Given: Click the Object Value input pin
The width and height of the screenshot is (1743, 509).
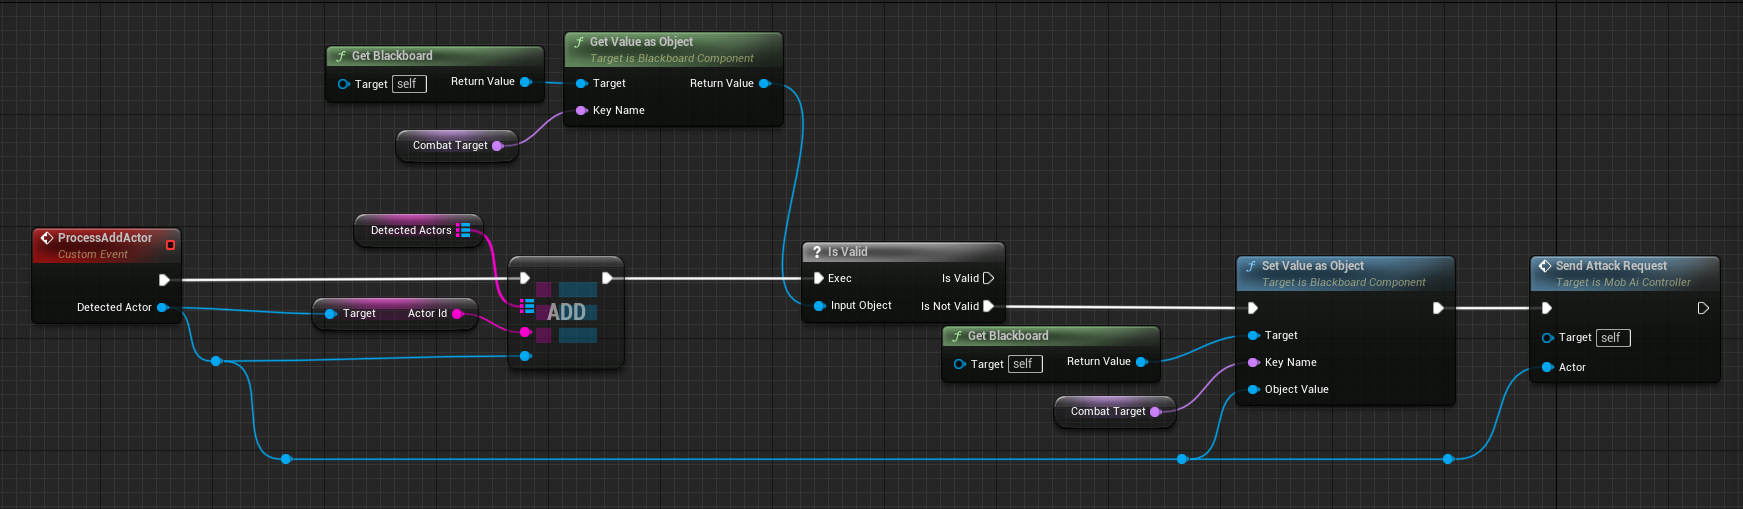Looking at the screenshot, I should click(1253, 390).
